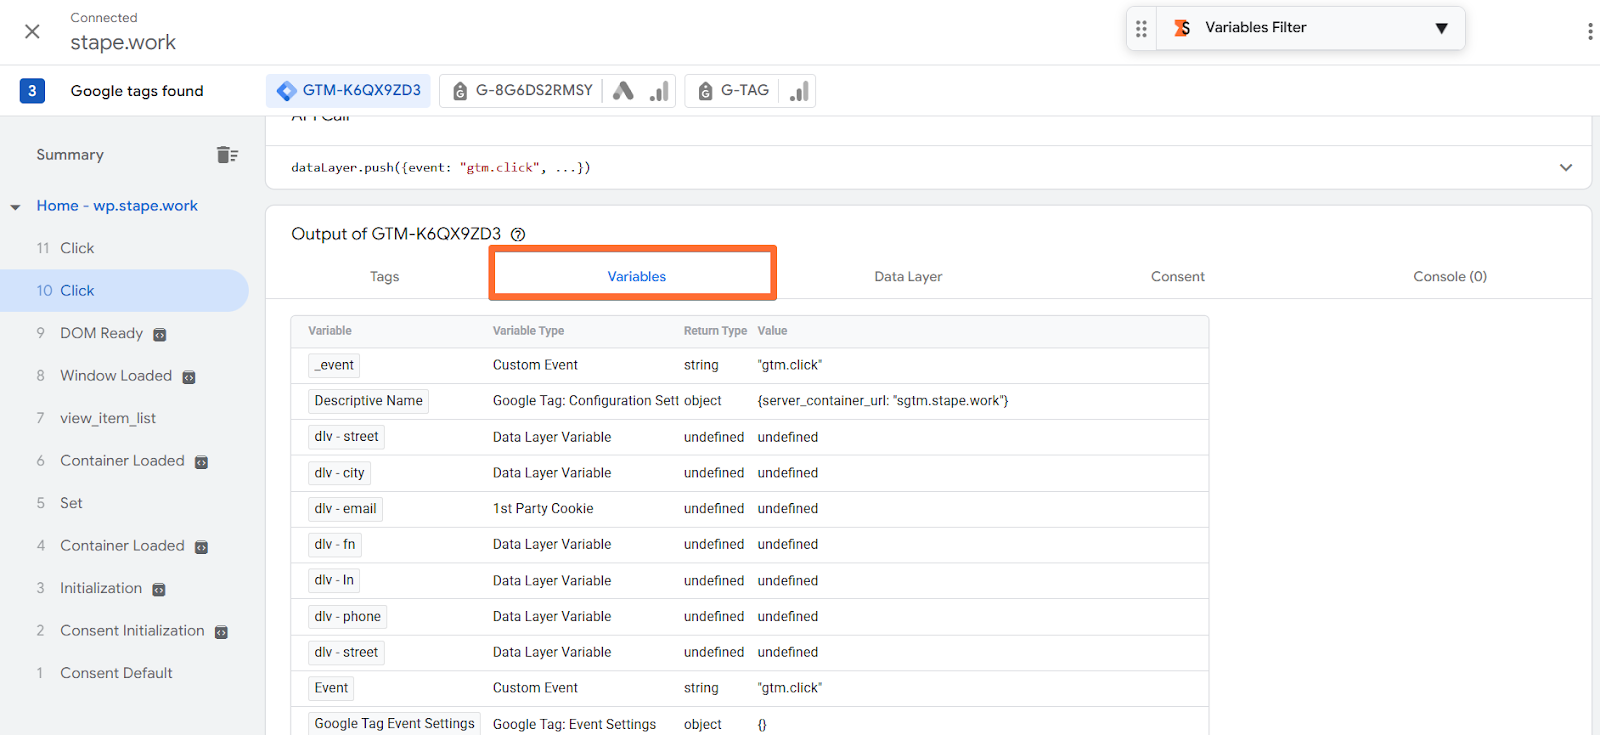The height and width of the screenshot is (735, 1600).
Task: Open the dlv - ln variable
Action: pyautogui.click(x=334, y=580)
